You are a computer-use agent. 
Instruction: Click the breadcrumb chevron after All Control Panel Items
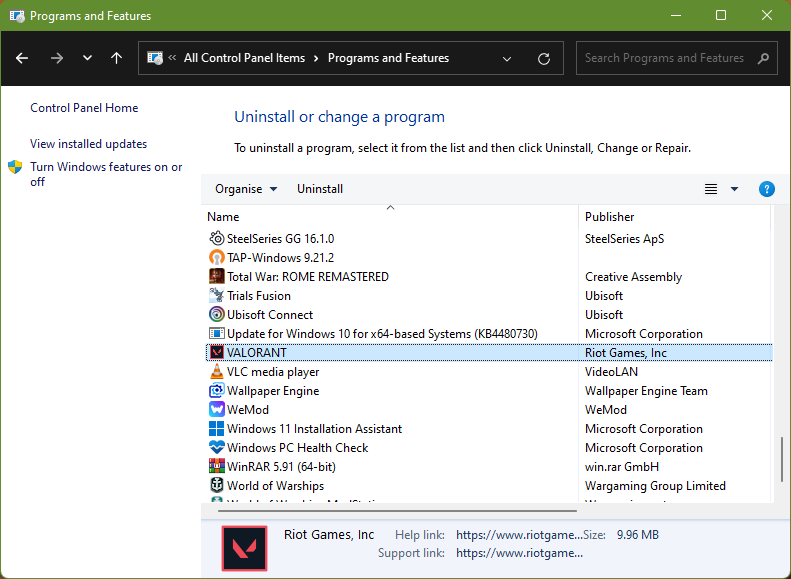[316, 59]
